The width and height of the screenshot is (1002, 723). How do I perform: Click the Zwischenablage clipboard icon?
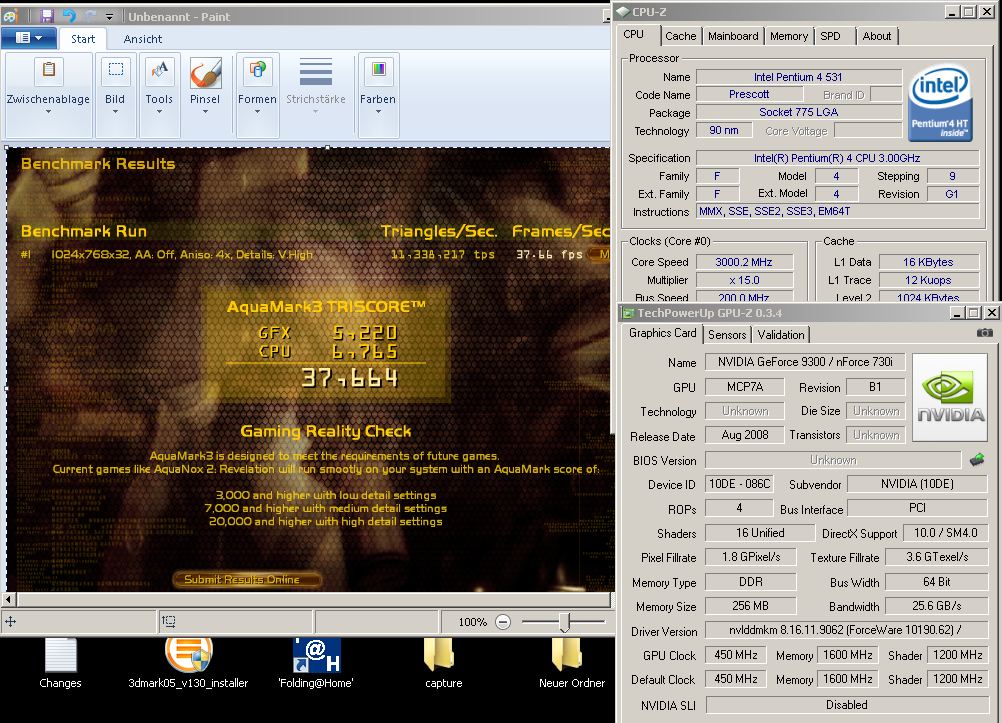49,69
